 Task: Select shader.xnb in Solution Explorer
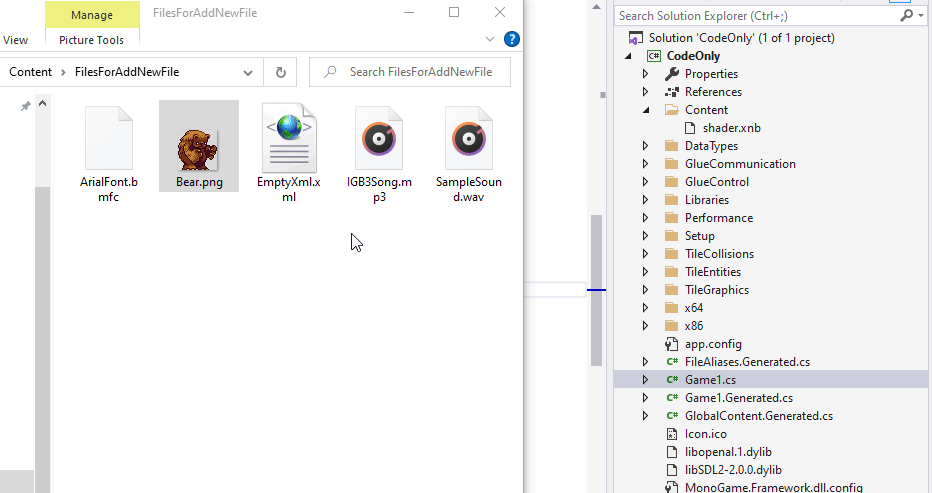point(724,128)
